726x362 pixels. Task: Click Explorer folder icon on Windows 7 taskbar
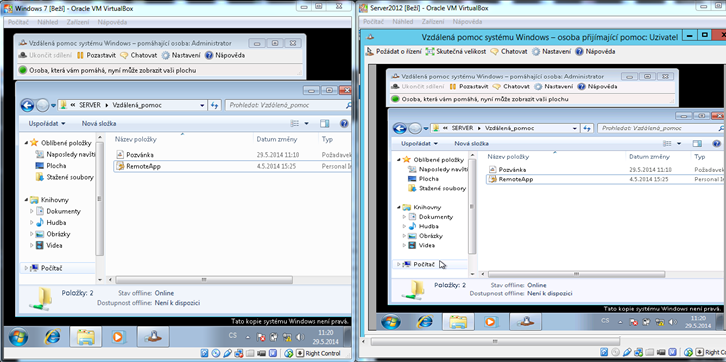pyautogui.click(x=86, y=337)
